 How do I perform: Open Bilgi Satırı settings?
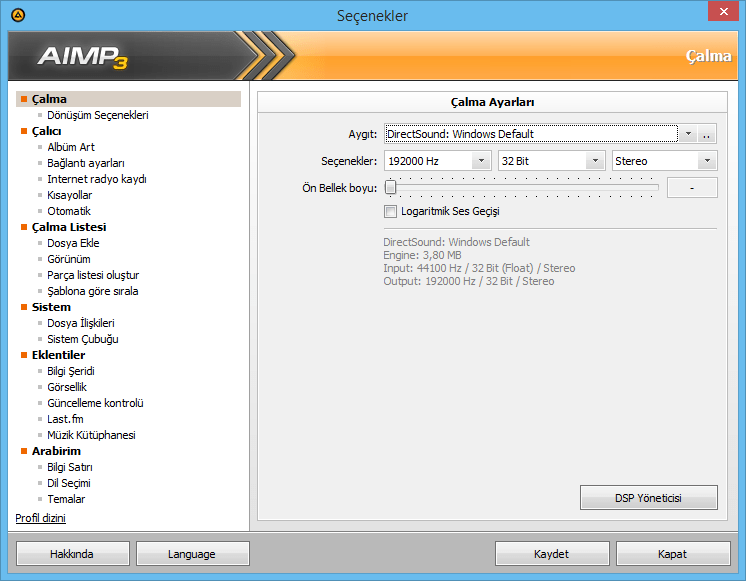pos(70,467)
